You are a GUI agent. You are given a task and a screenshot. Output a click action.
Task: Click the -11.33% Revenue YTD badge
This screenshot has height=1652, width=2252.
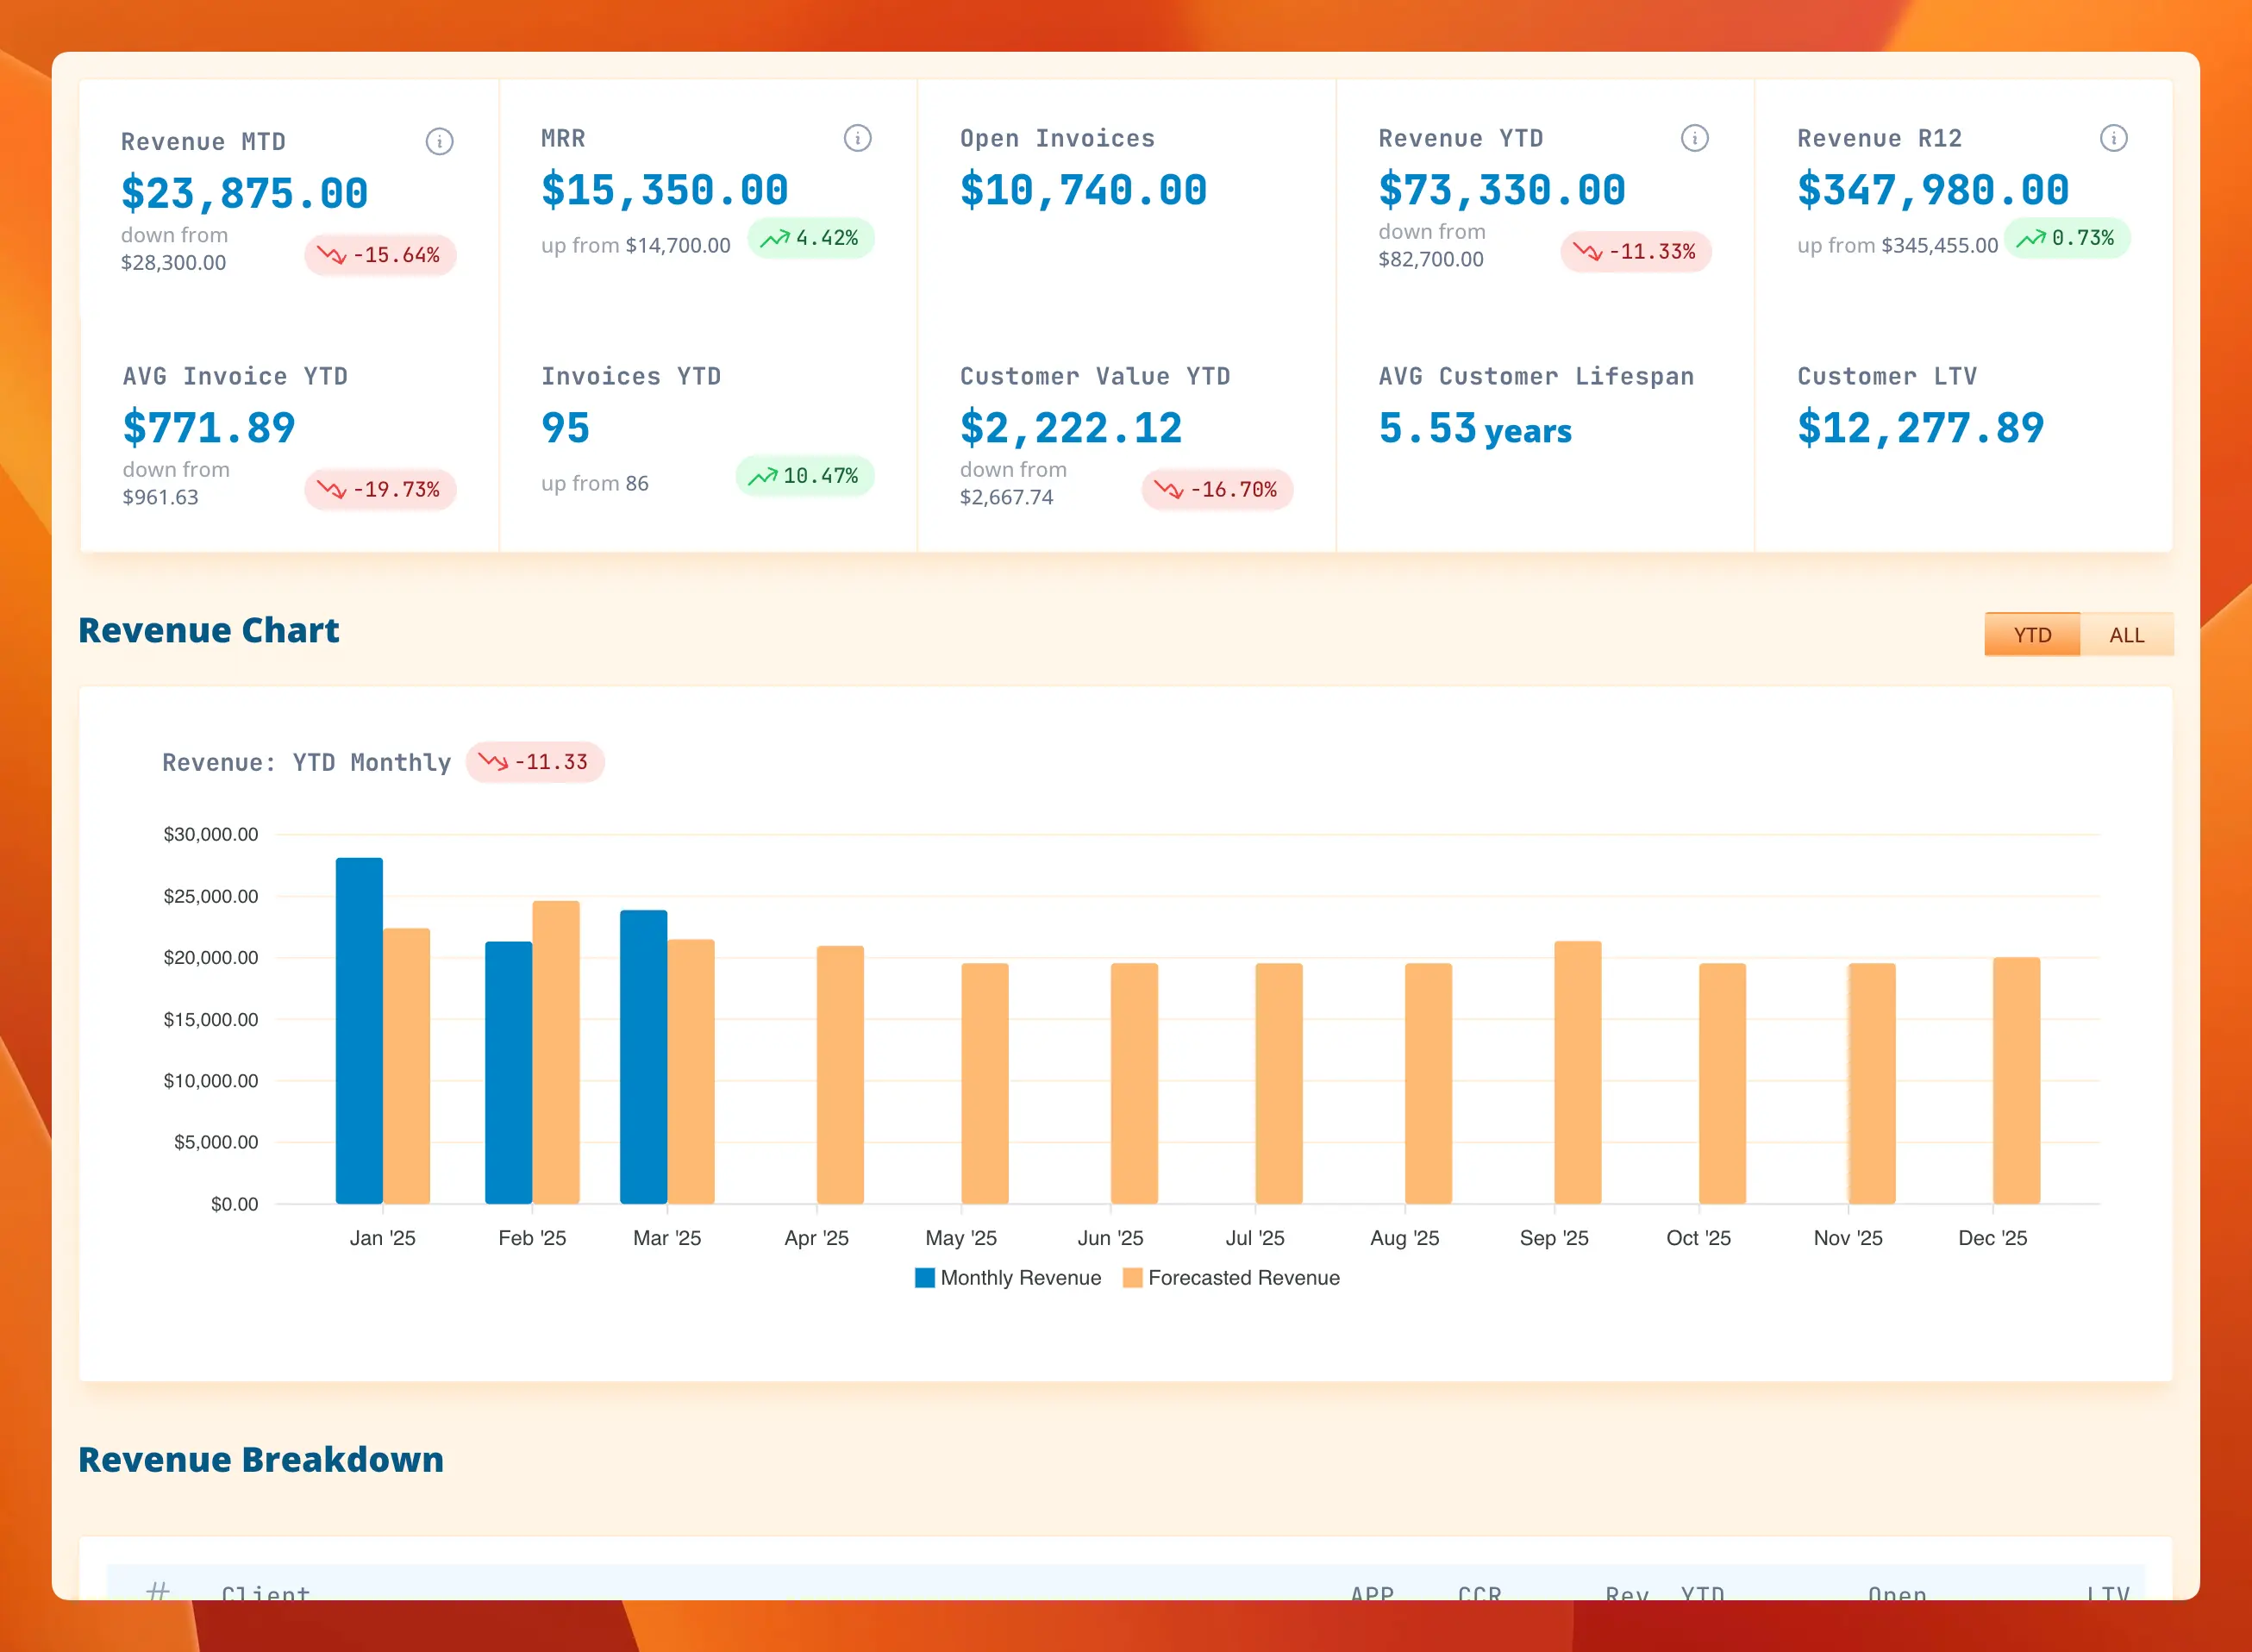1636,251
